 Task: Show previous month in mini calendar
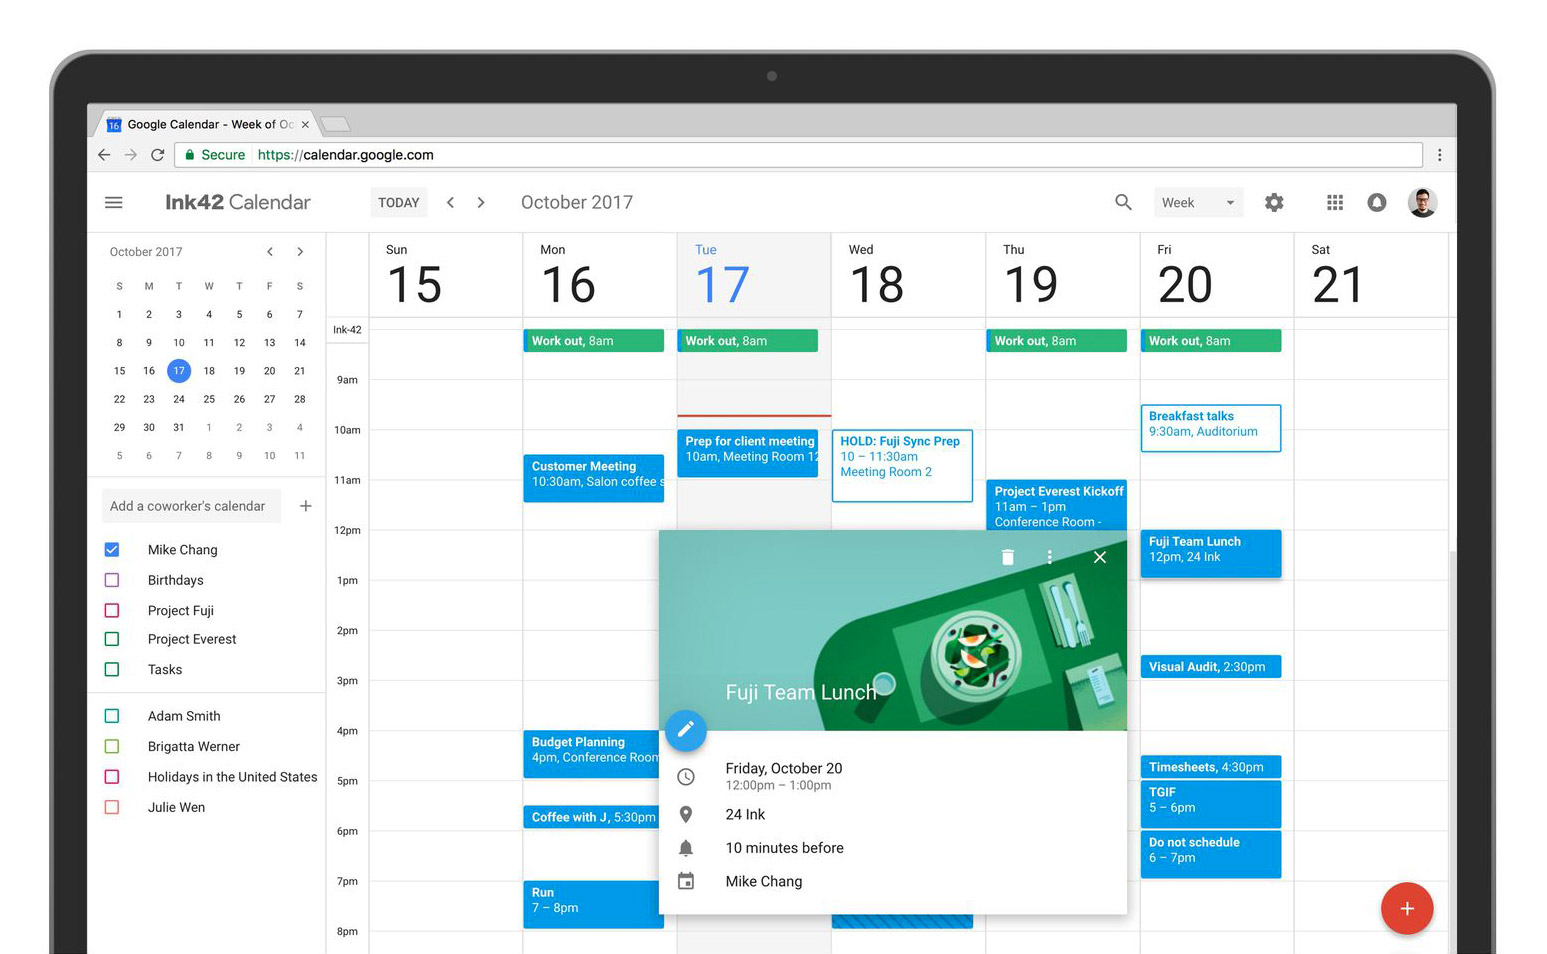(x=270, y=252)
